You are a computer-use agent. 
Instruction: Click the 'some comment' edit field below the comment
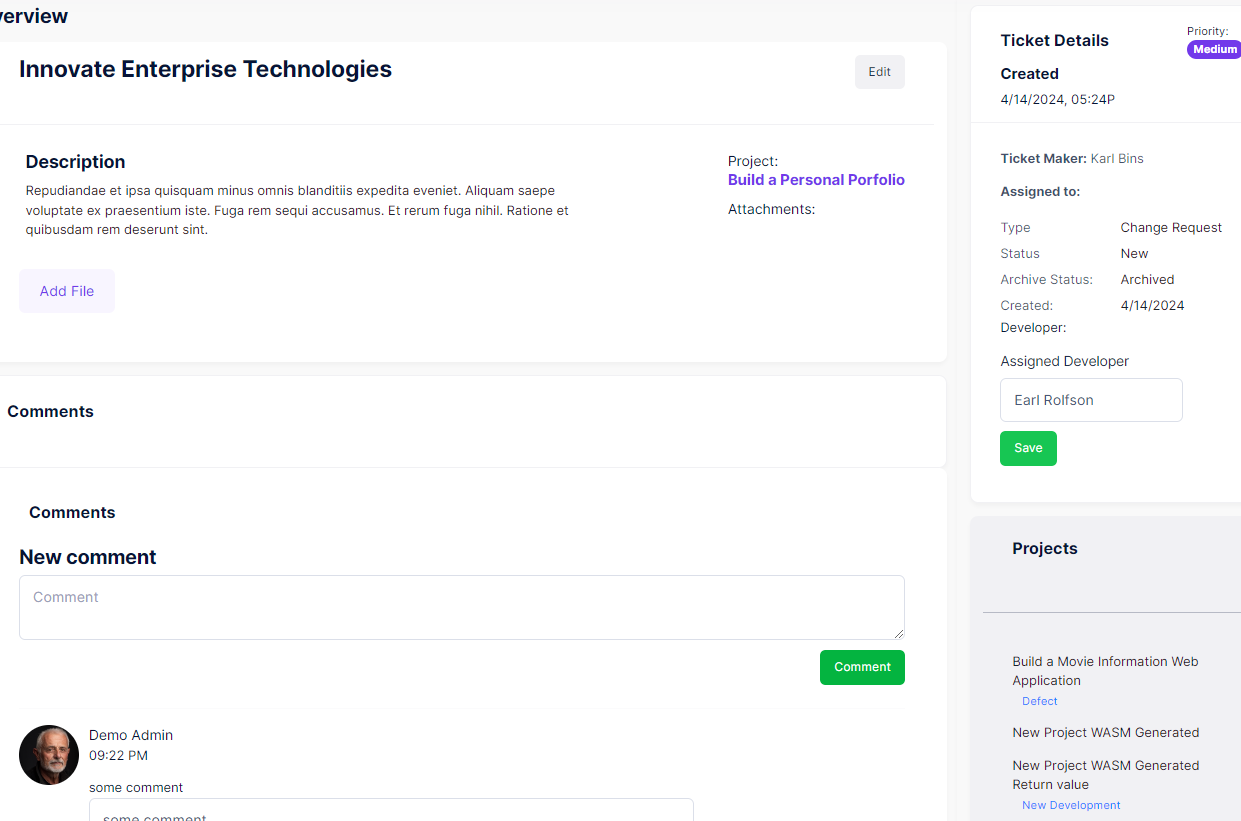tap(391, 810)
